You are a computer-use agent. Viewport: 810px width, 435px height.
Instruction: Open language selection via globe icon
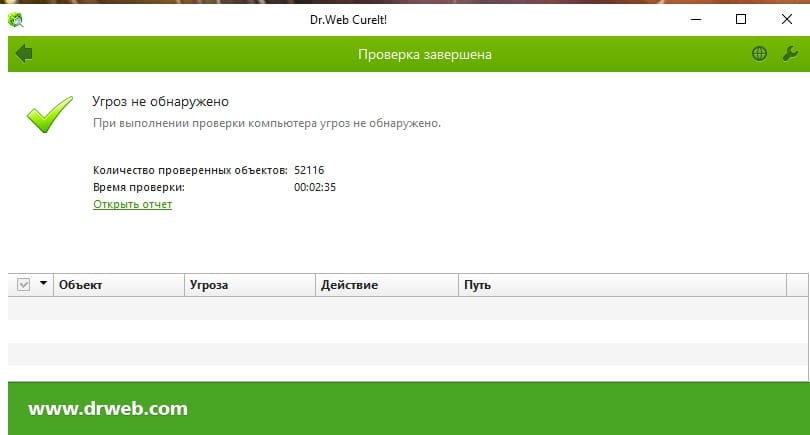pyautogui.click(x=760, y=54)
